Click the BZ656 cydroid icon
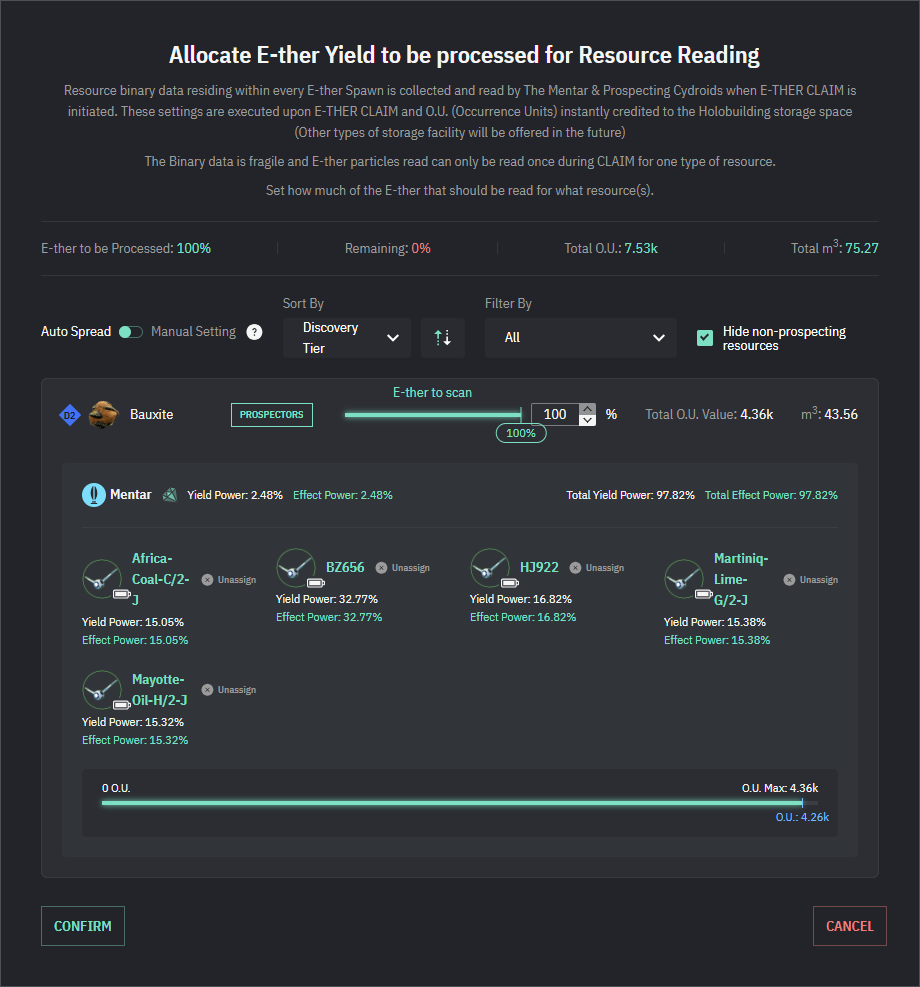920x987 pixels. click(x=296, y=568)
